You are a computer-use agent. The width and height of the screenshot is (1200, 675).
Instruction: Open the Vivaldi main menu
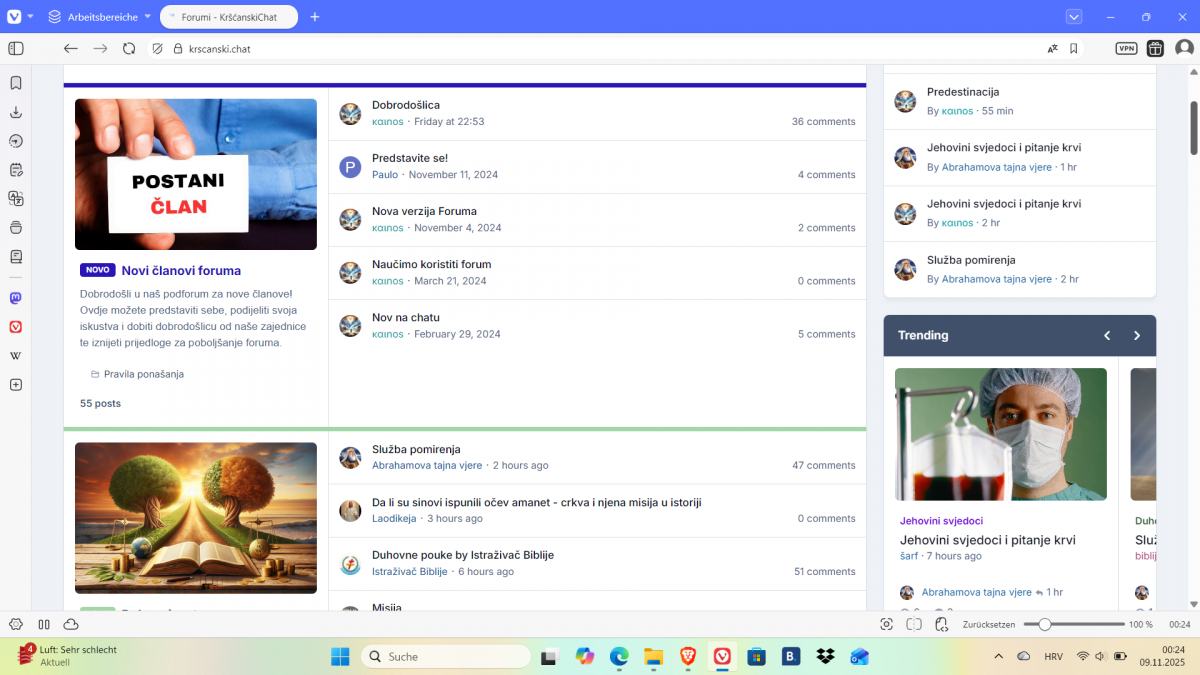pyautogui.click(x=14, y=17)
